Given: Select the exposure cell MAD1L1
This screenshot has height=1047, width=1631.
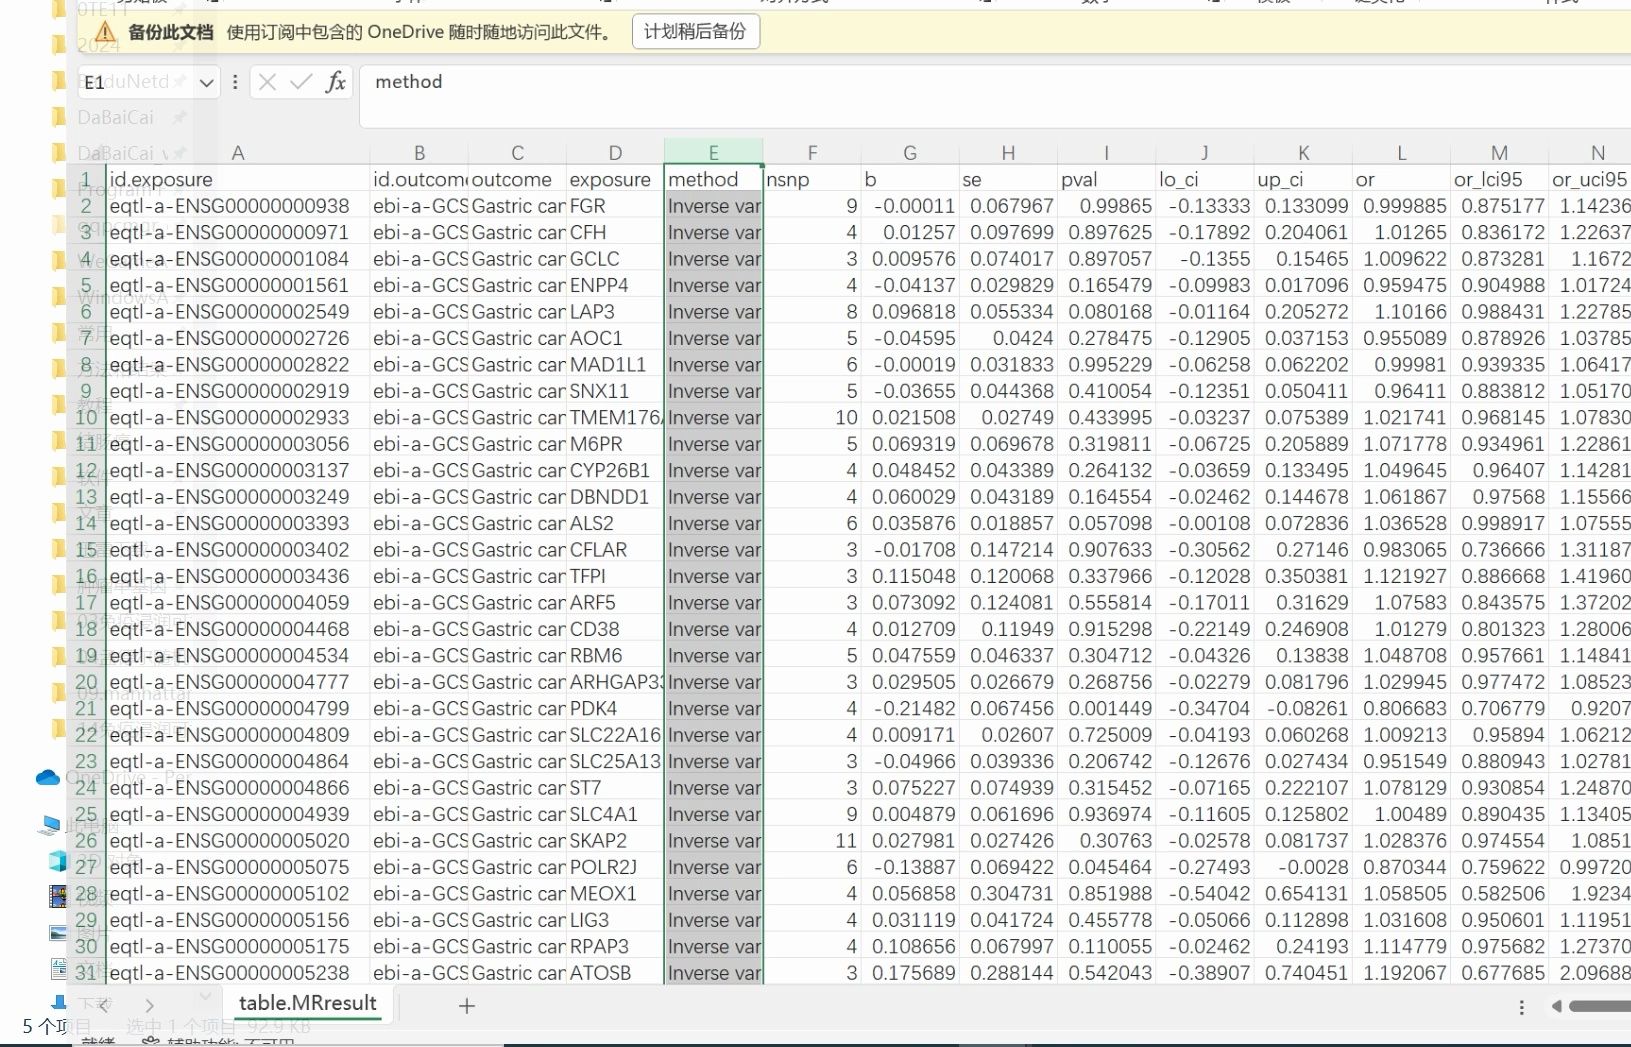Looking at the screenshot, I should point(615,365).
